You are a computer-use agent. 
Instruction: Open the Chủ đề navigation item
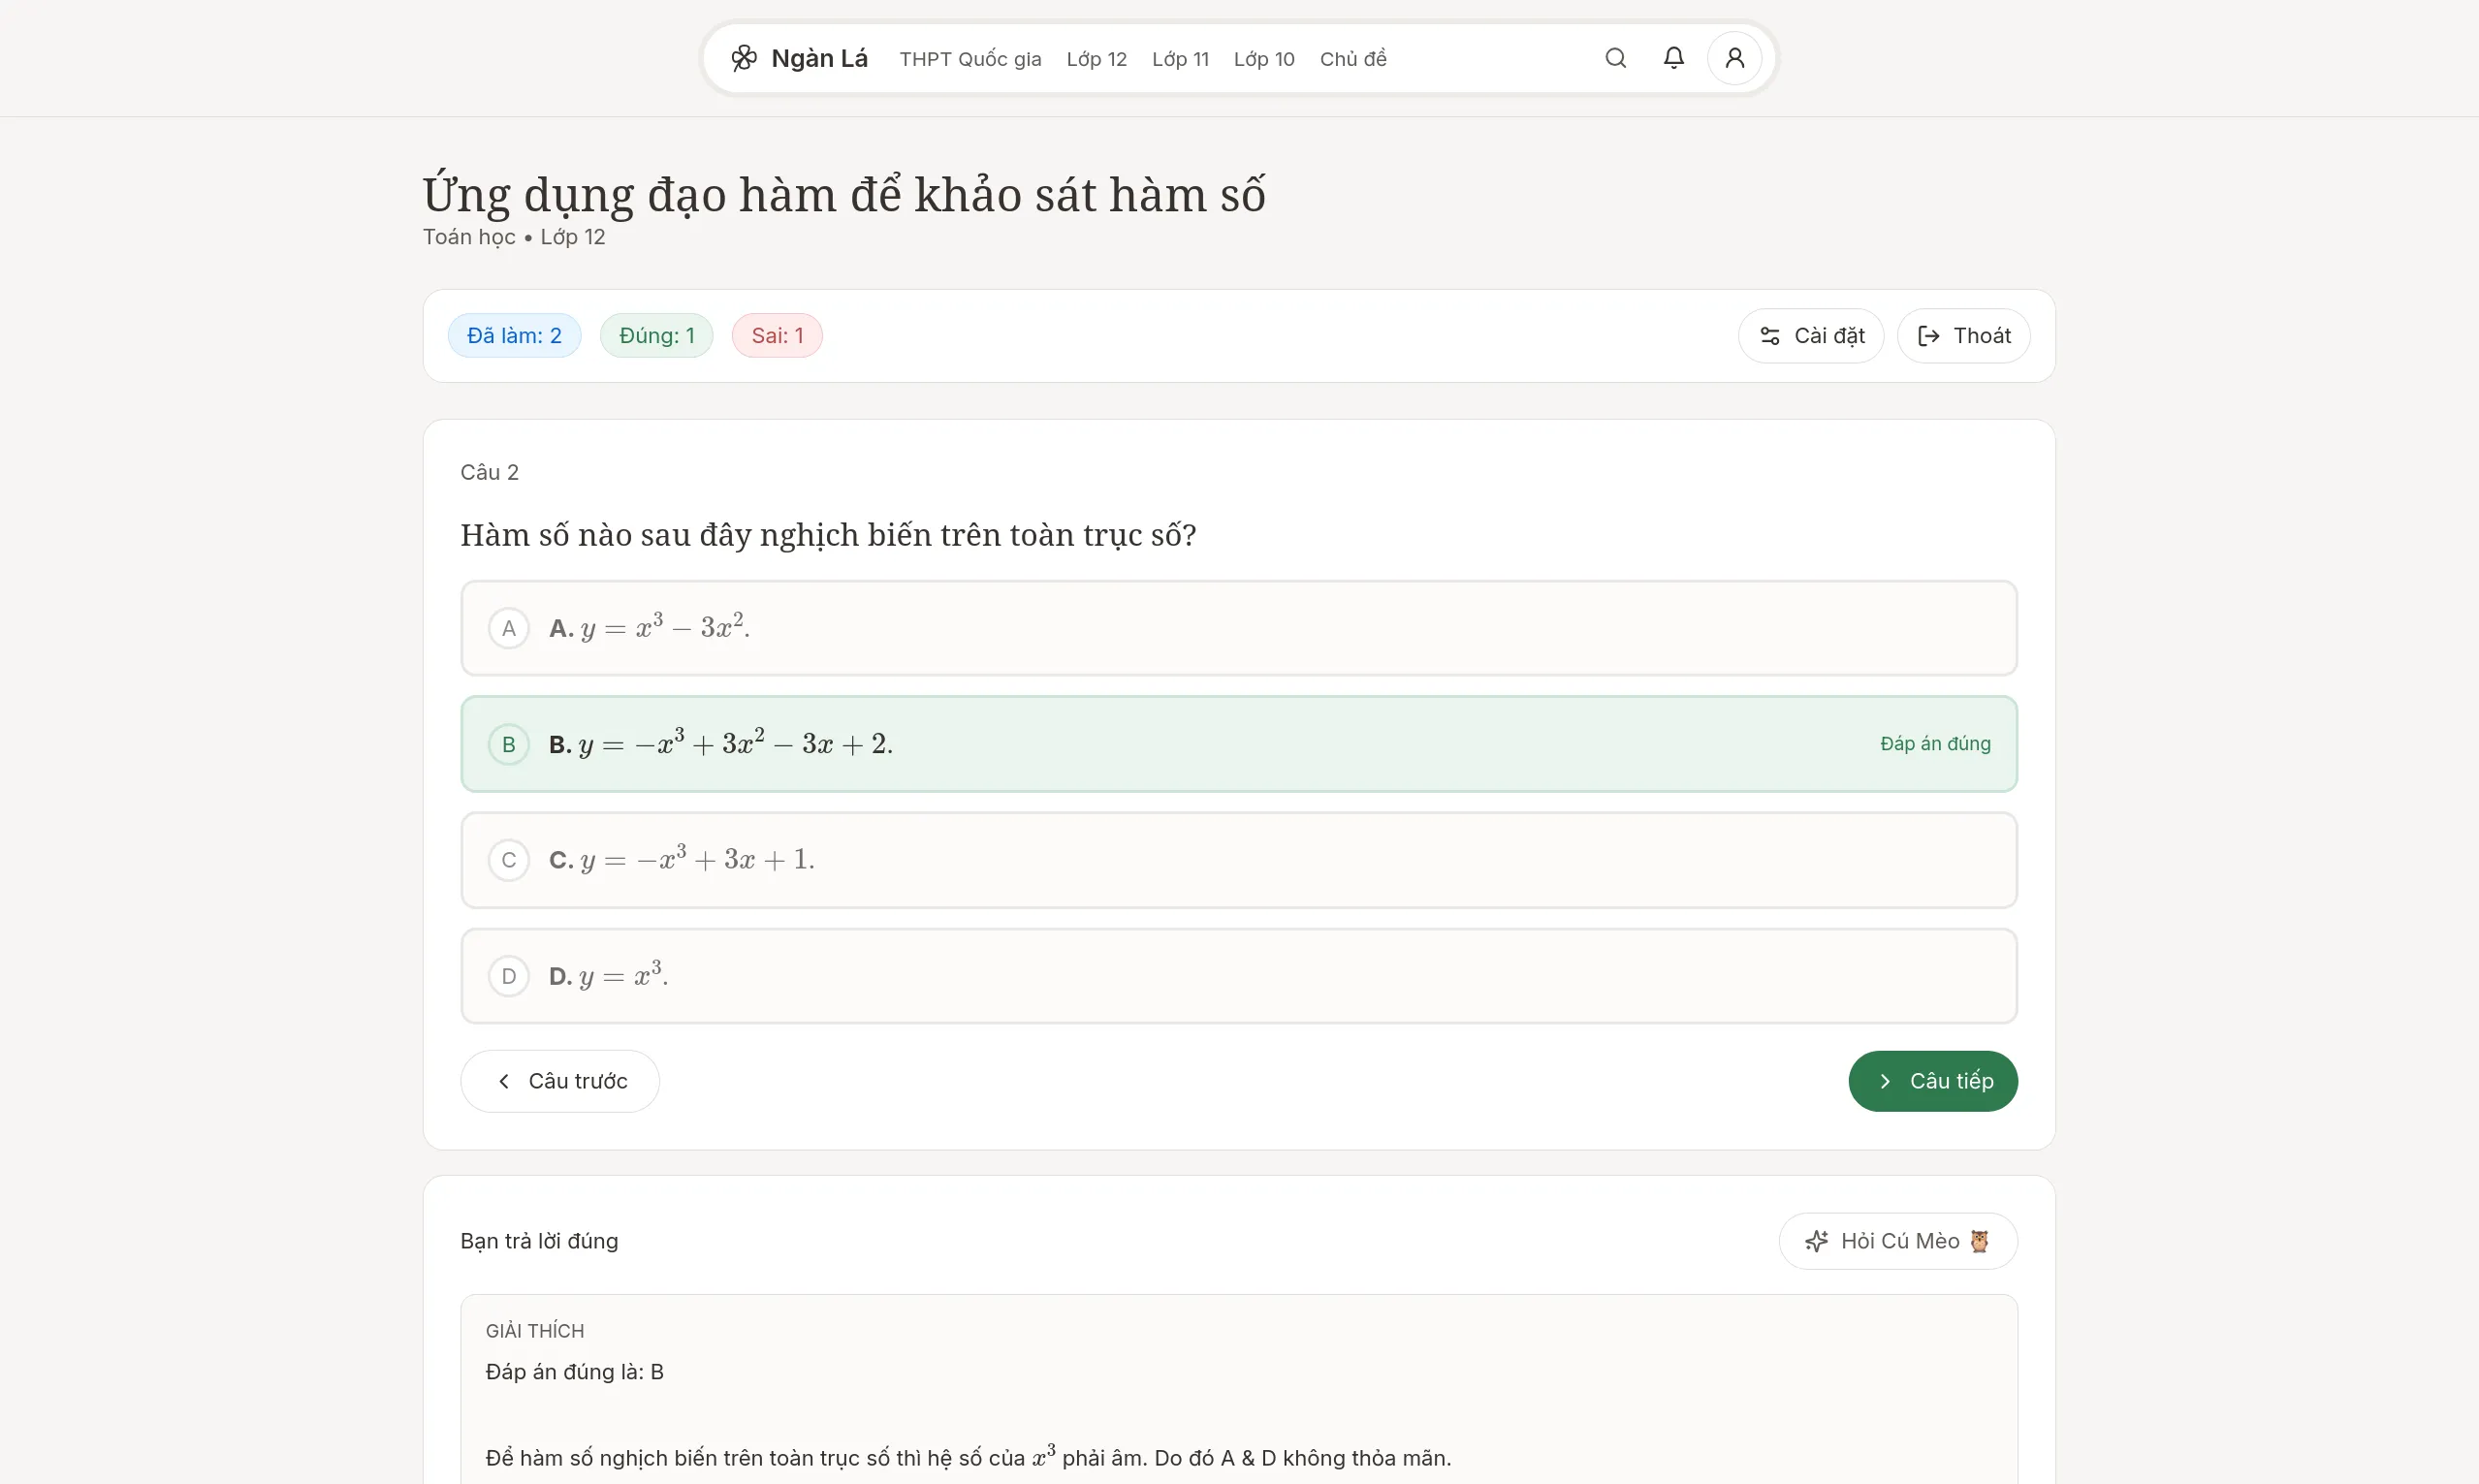[x=1352, y=59]
